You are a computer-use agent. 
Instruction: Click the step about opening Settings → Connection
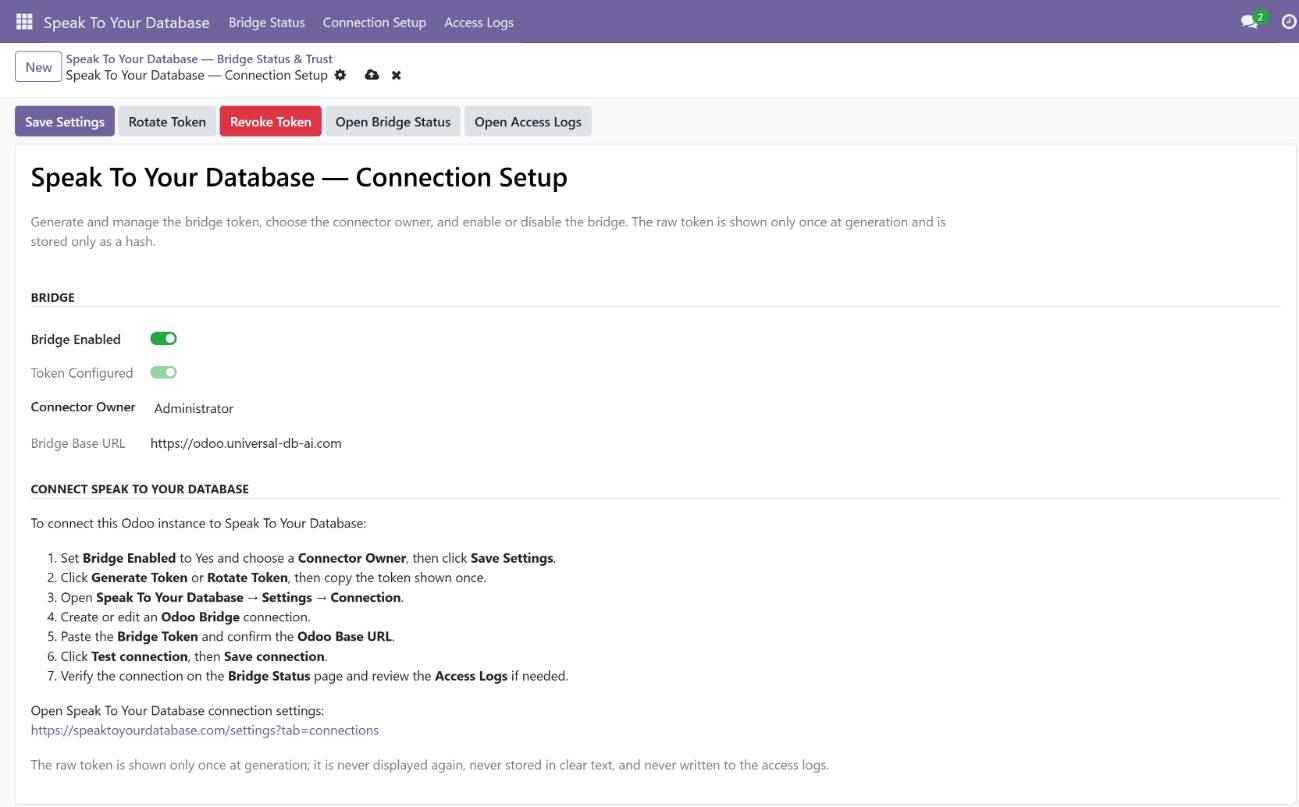click(x=232, y=598)
